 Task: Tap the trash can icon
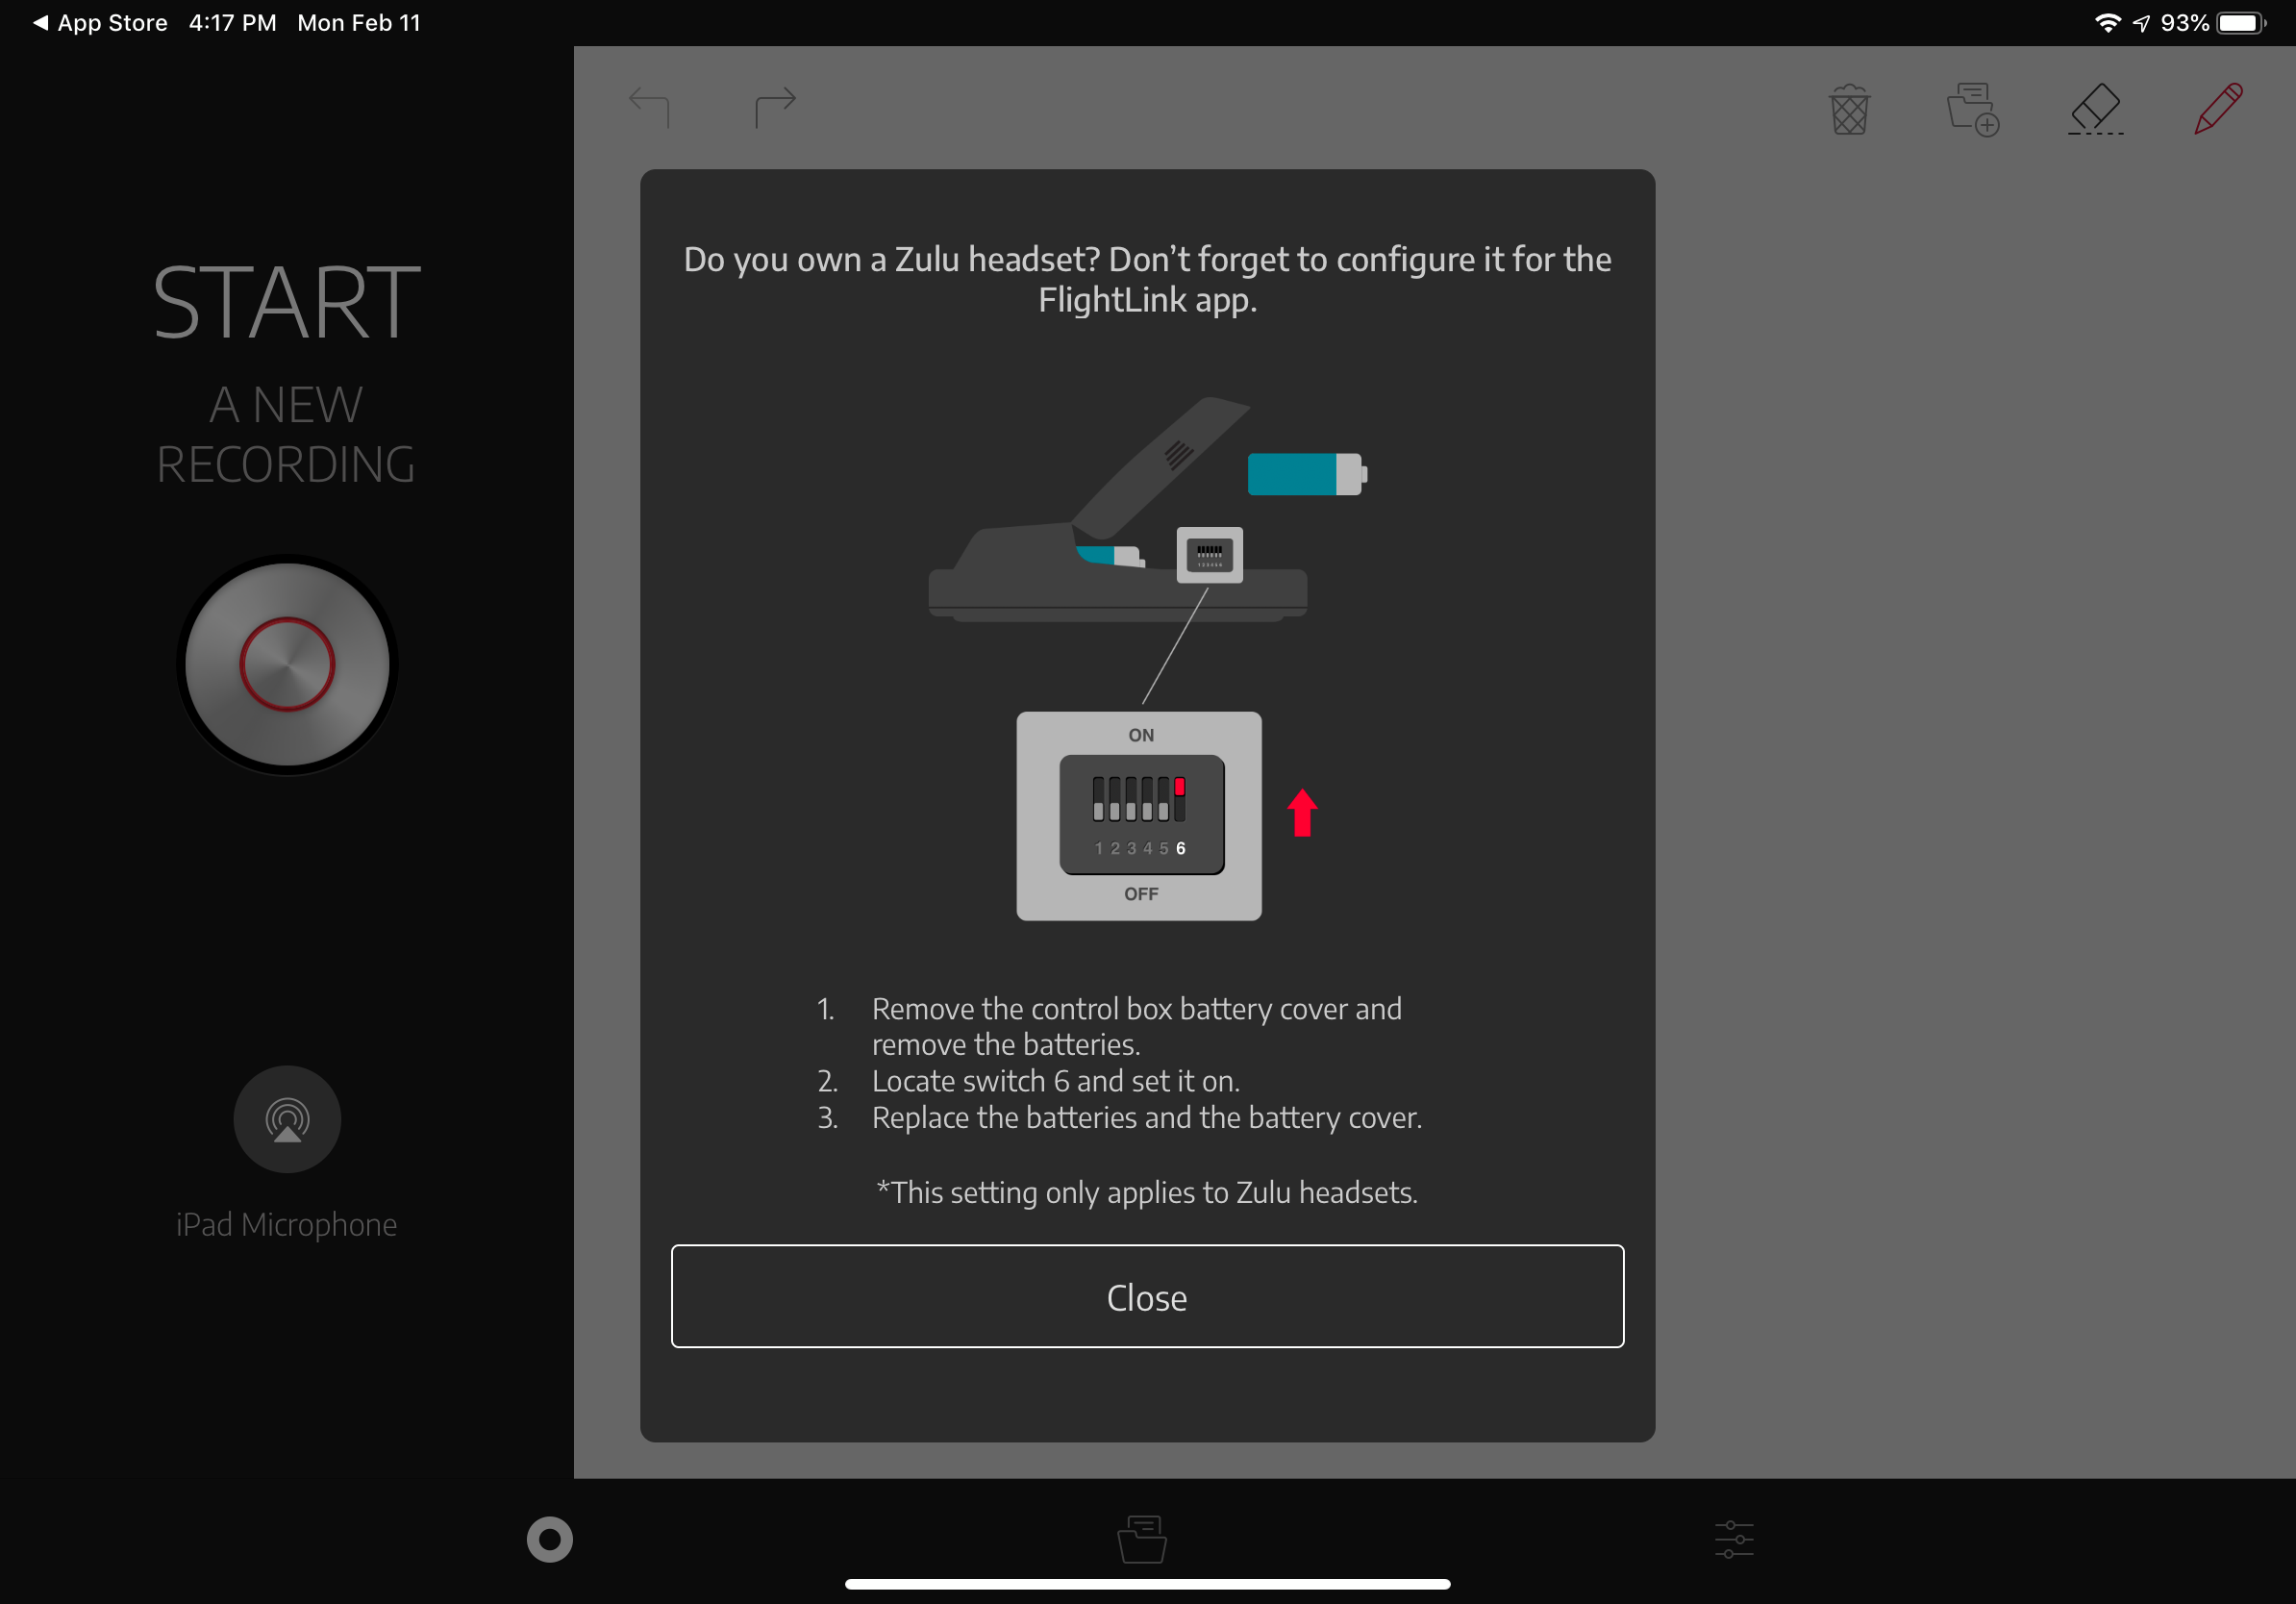1849,108
